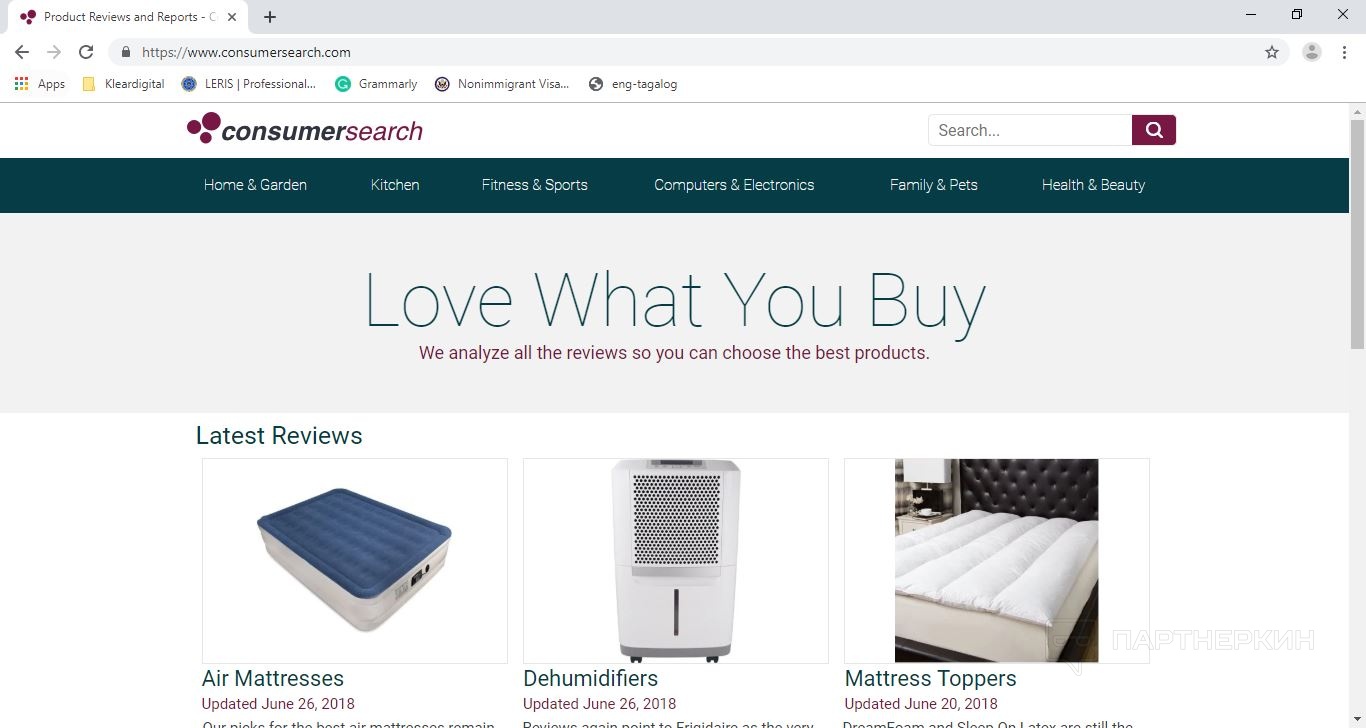1366x728 pixels.
Task: Reload the page with refresh icon
Action: (86, 52)
